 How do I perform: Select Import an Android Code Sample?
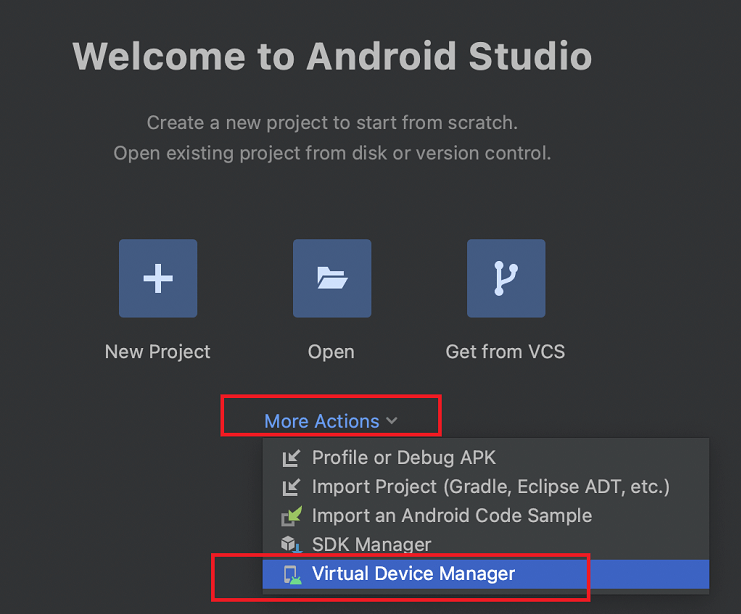point(486,516)
